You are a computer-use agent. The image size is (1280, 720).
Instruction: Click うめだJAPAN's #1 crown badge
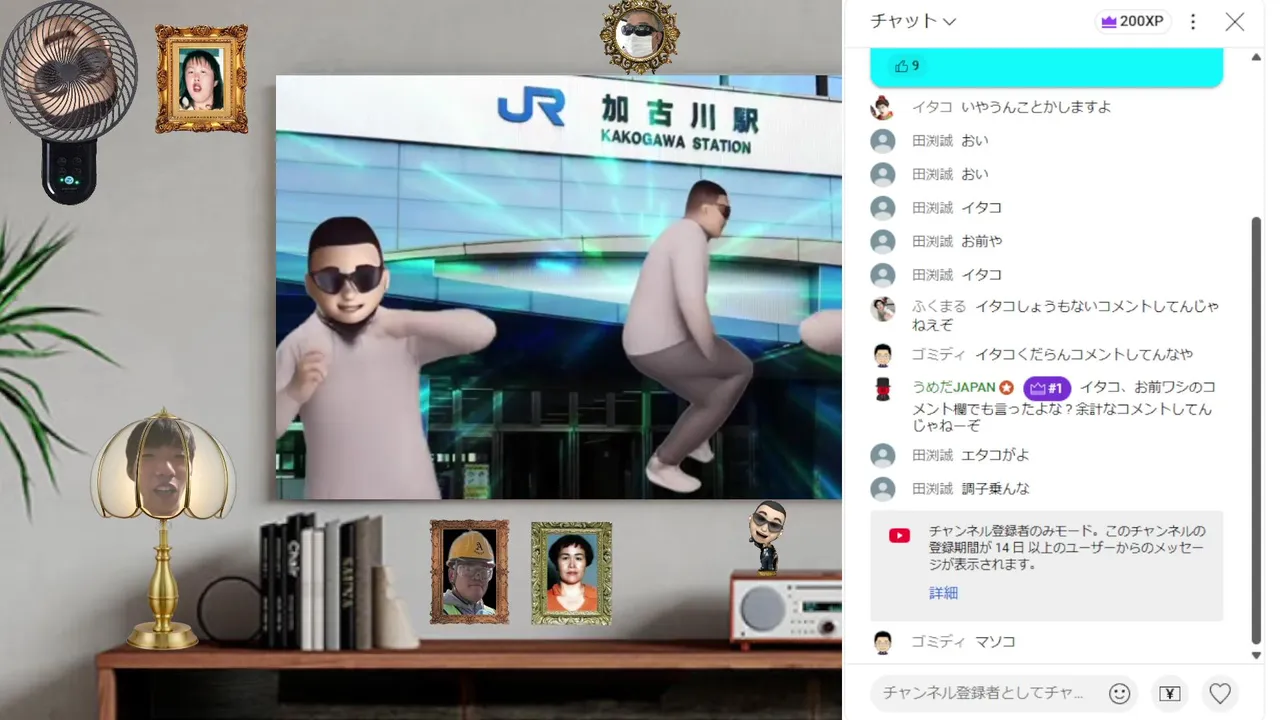pyautogui.click(x=1047, y=388)
